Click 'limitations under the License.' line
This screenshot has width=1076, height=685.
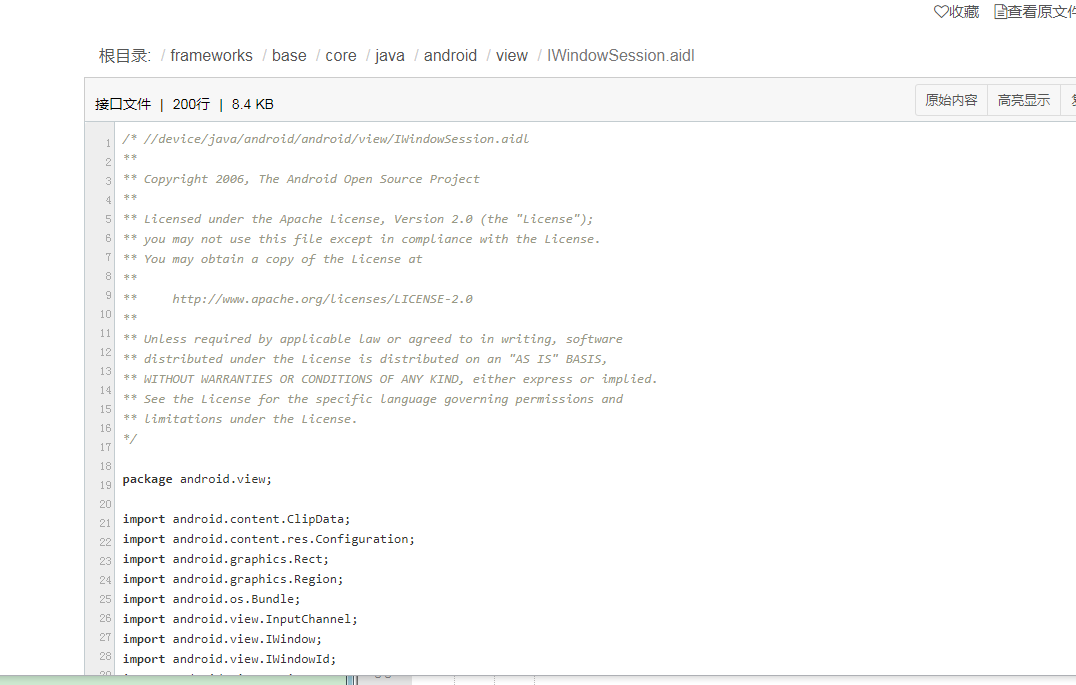pos(240,419)
